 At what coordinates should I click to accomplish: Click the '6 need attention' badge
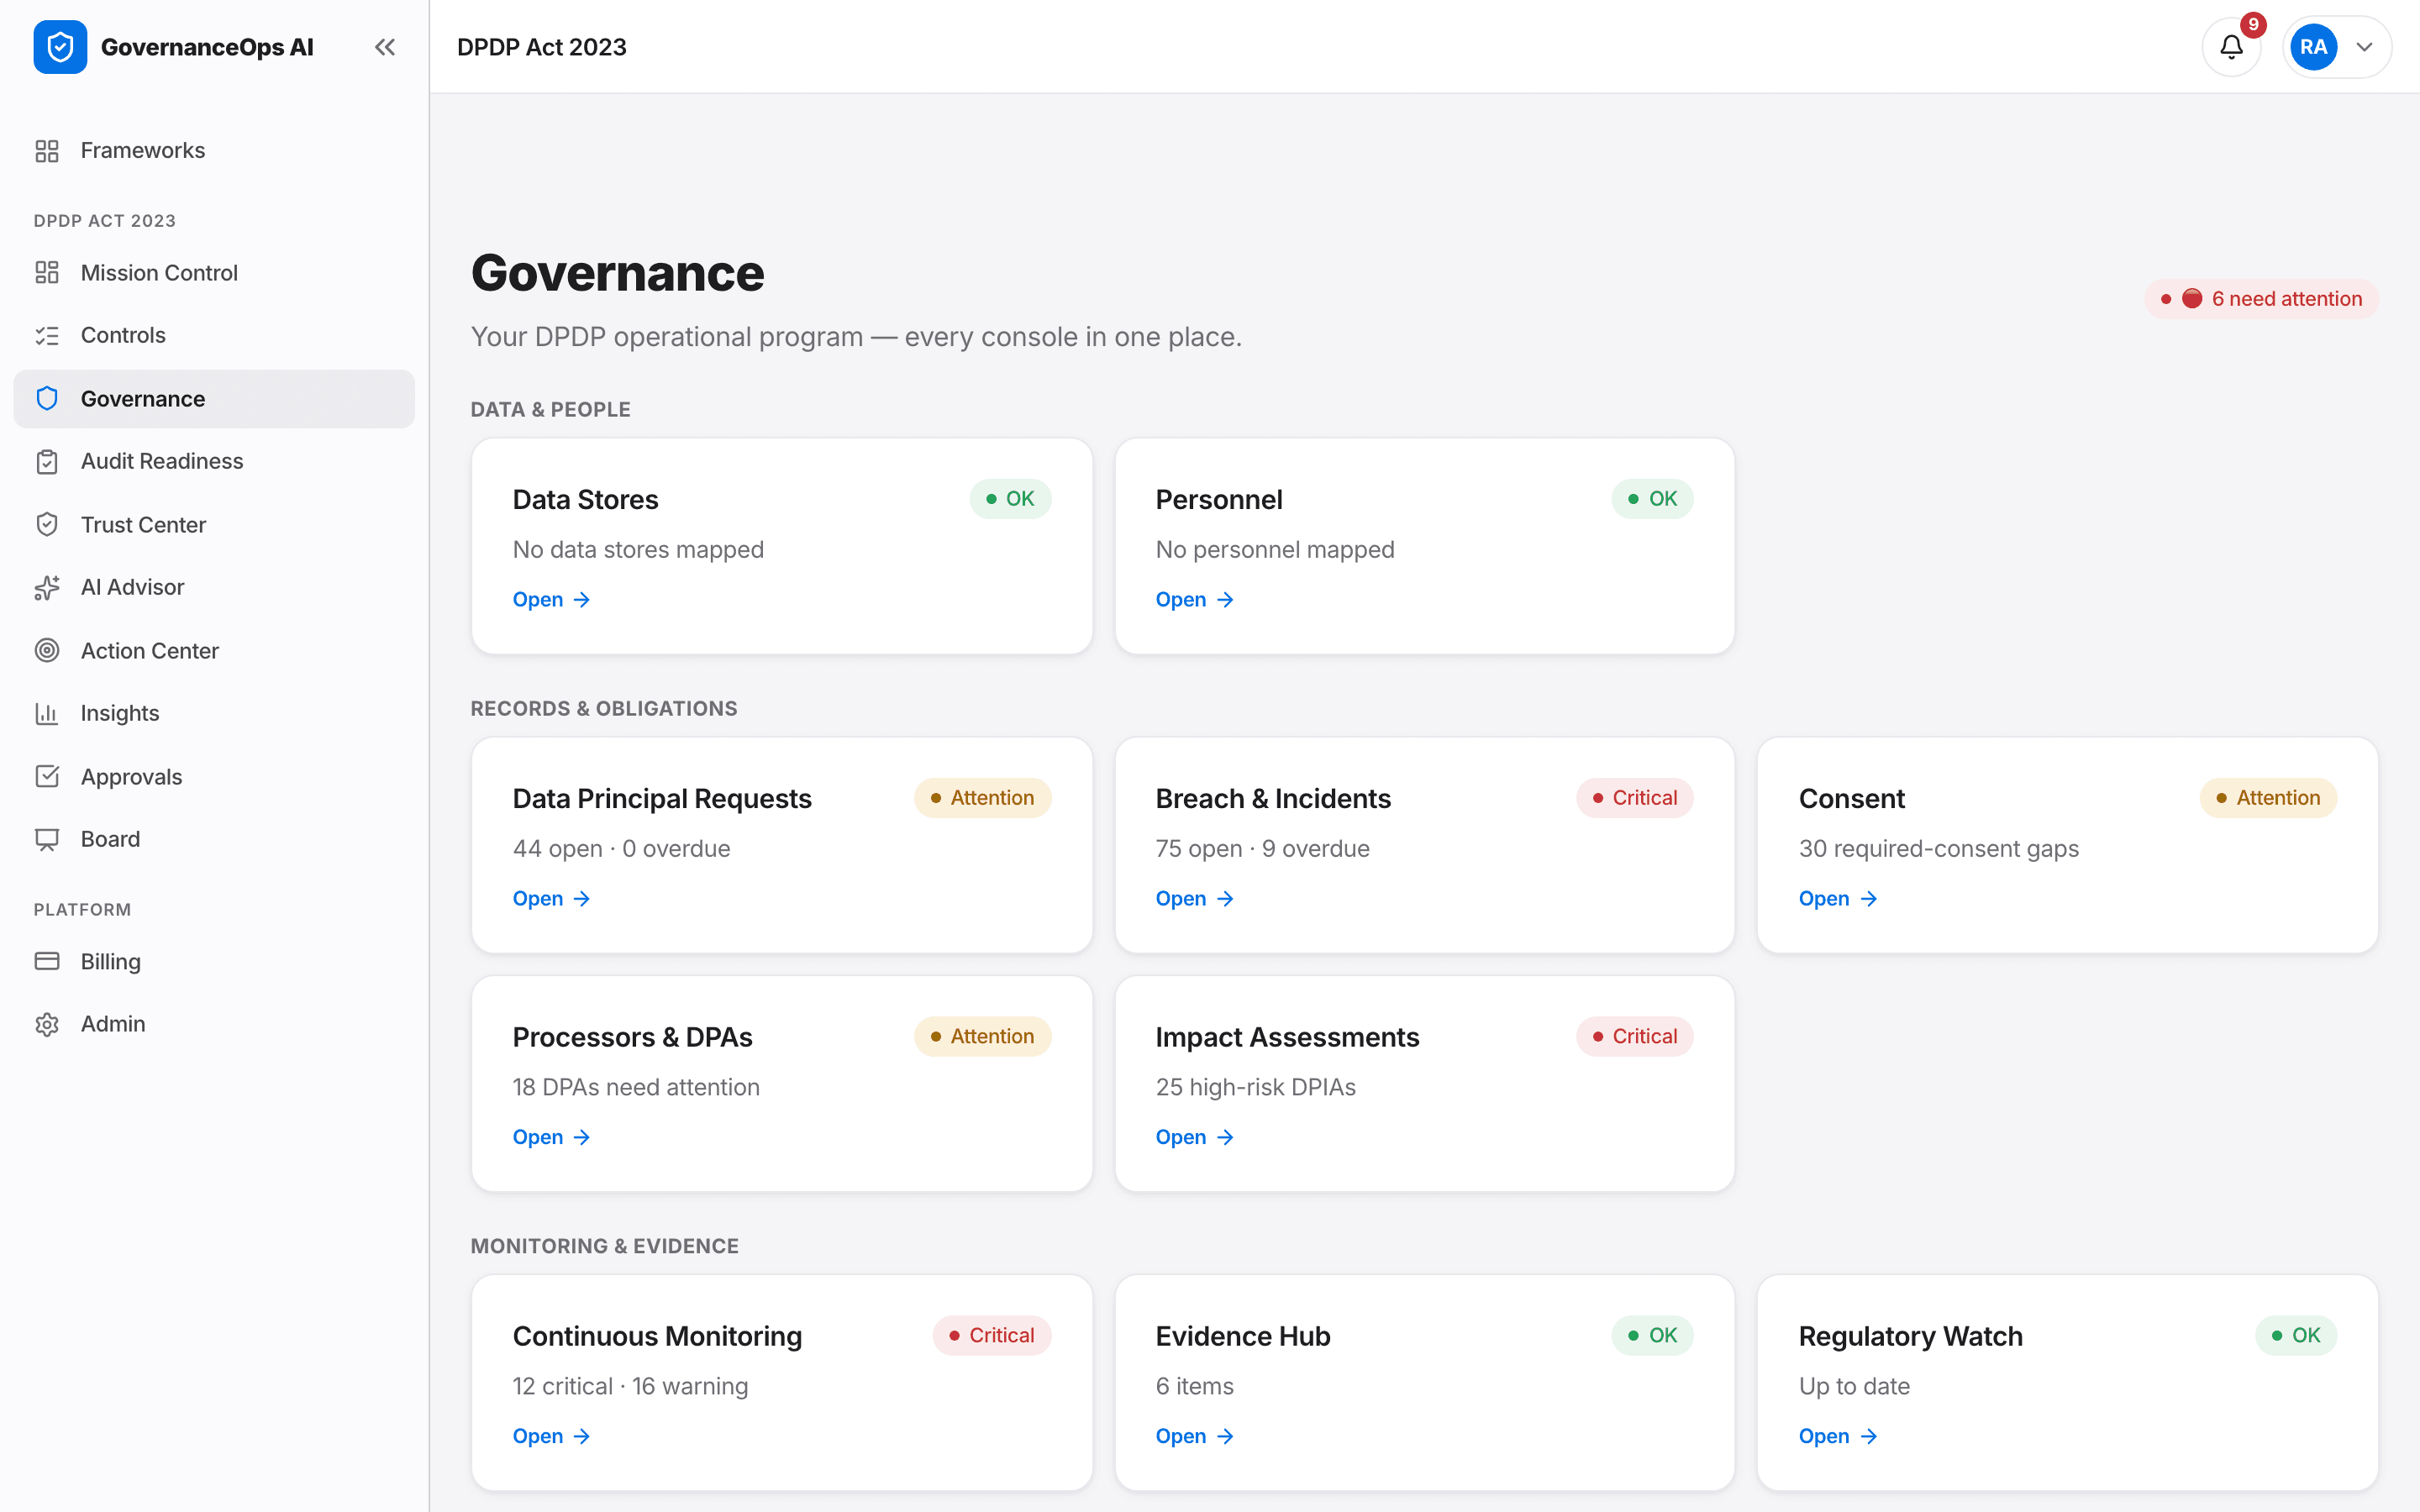[x=2261, y=299]
